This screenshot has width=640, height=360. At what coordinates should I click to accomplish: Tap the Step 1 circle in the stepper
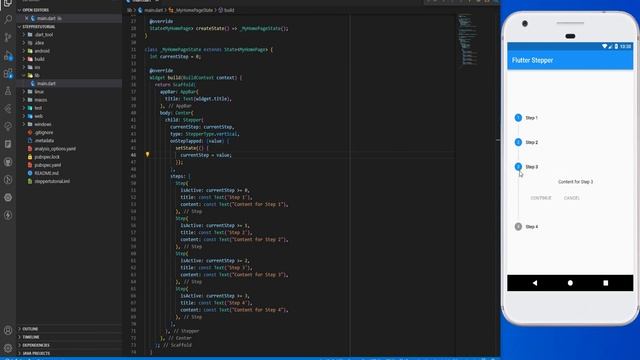click(x=518, y=118)
